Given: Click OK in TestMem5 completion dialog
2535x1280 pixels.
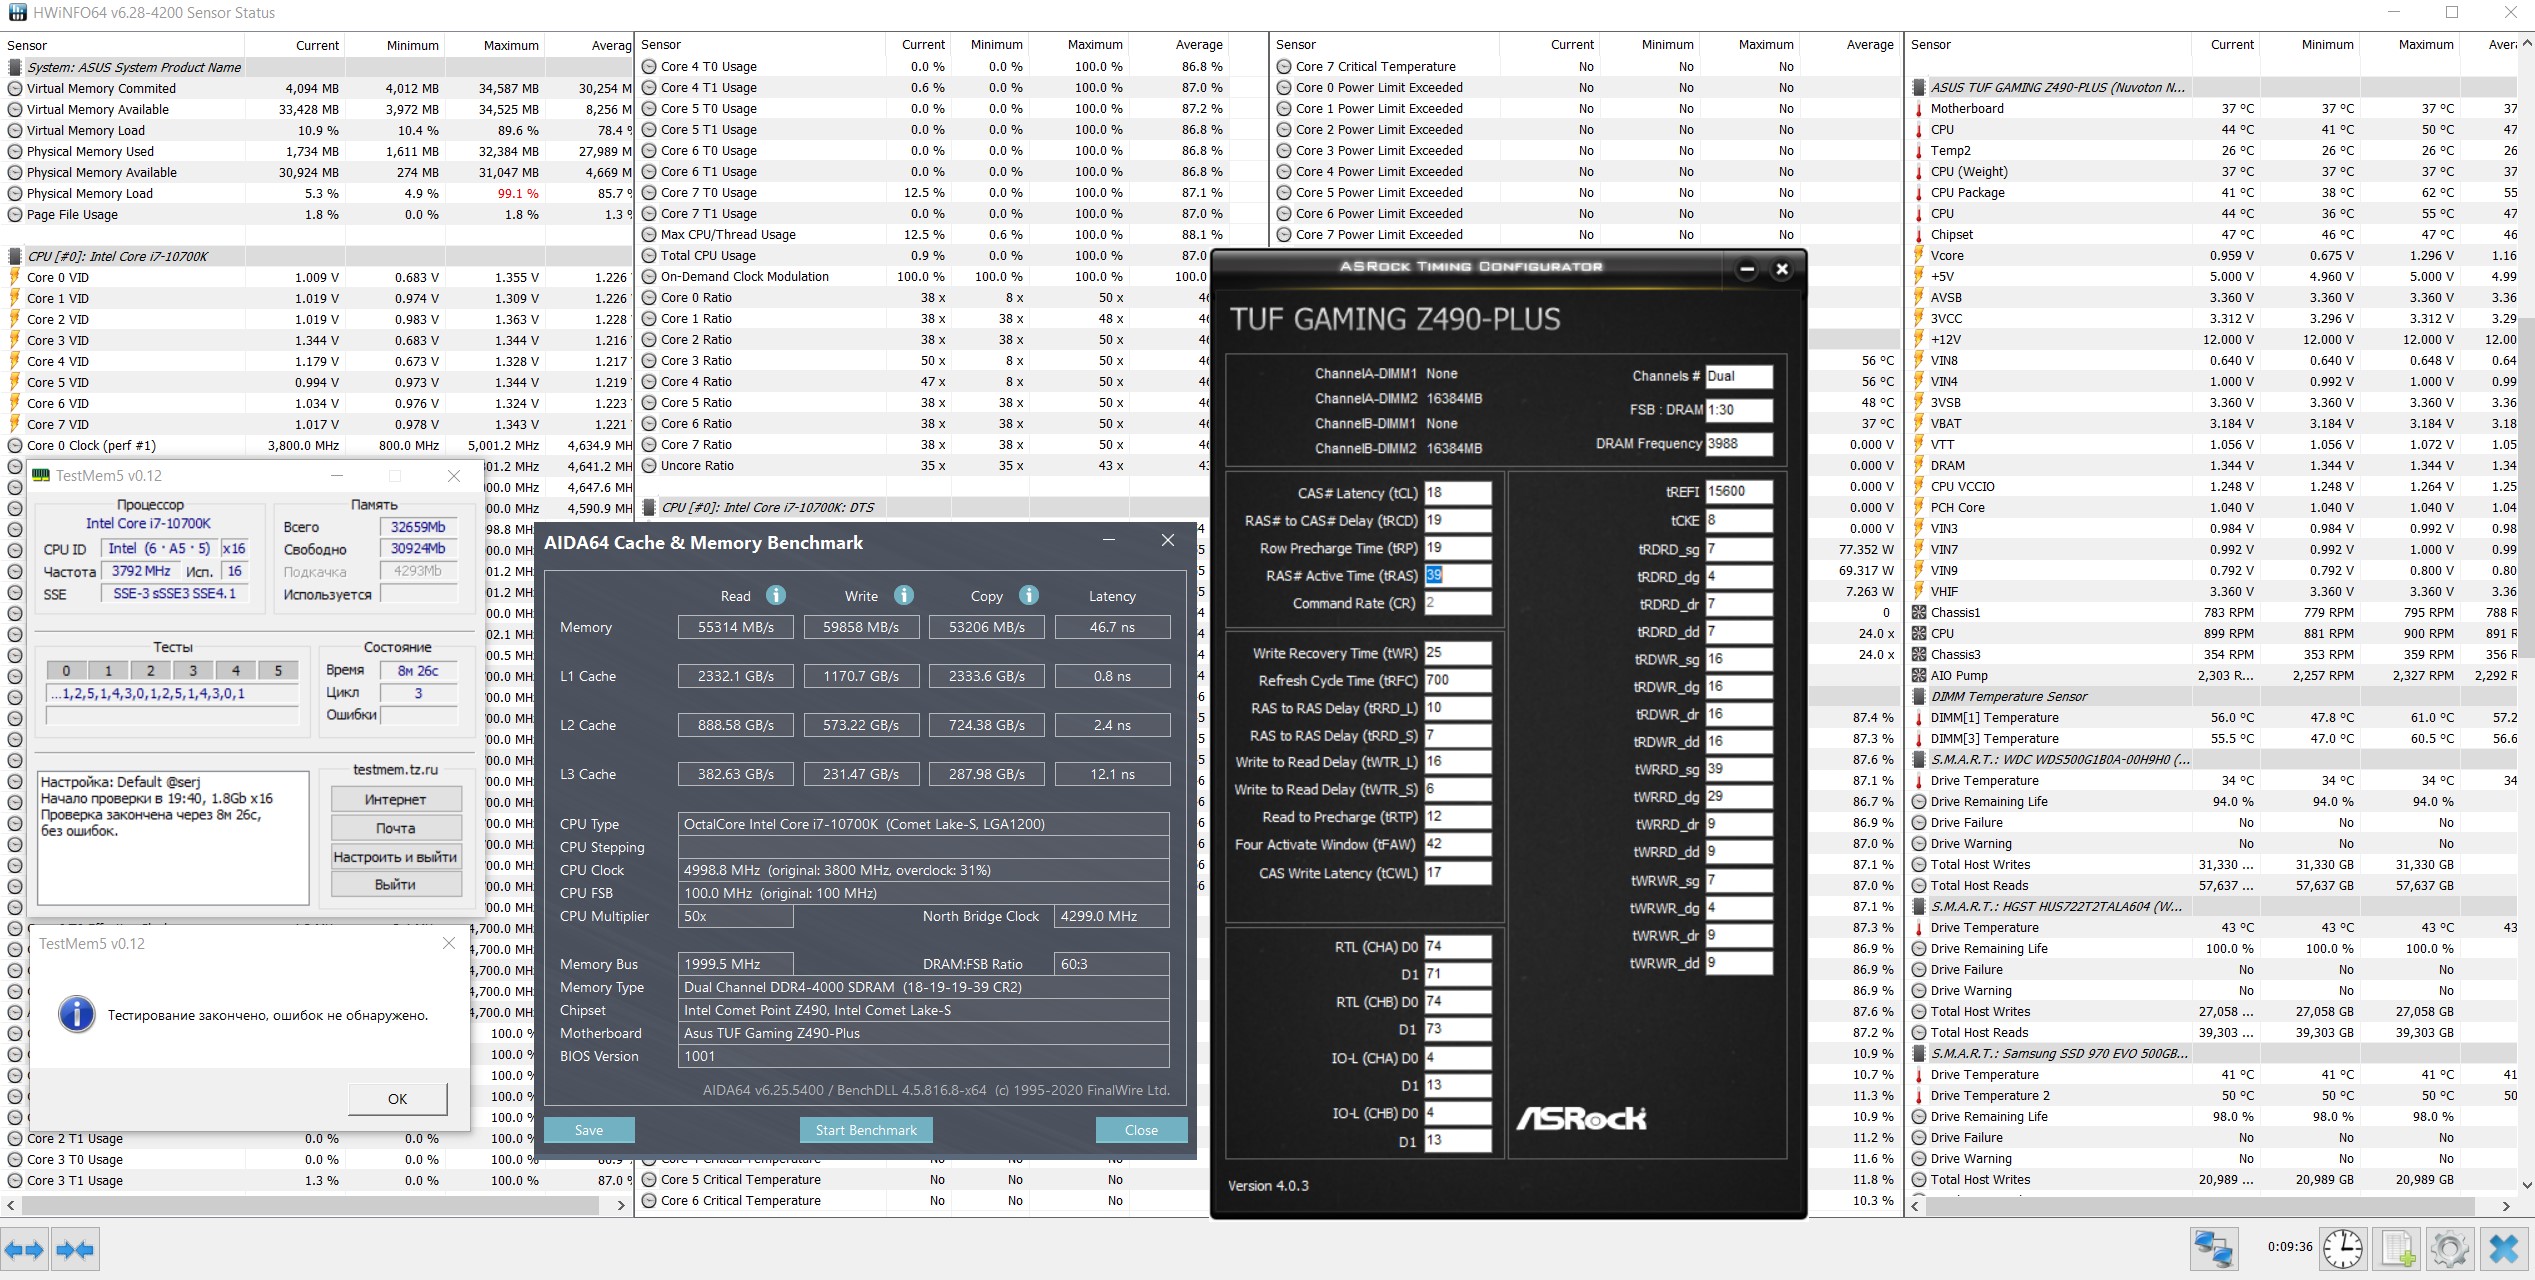Looking at the screenshot, I should tap(397, 1098).
